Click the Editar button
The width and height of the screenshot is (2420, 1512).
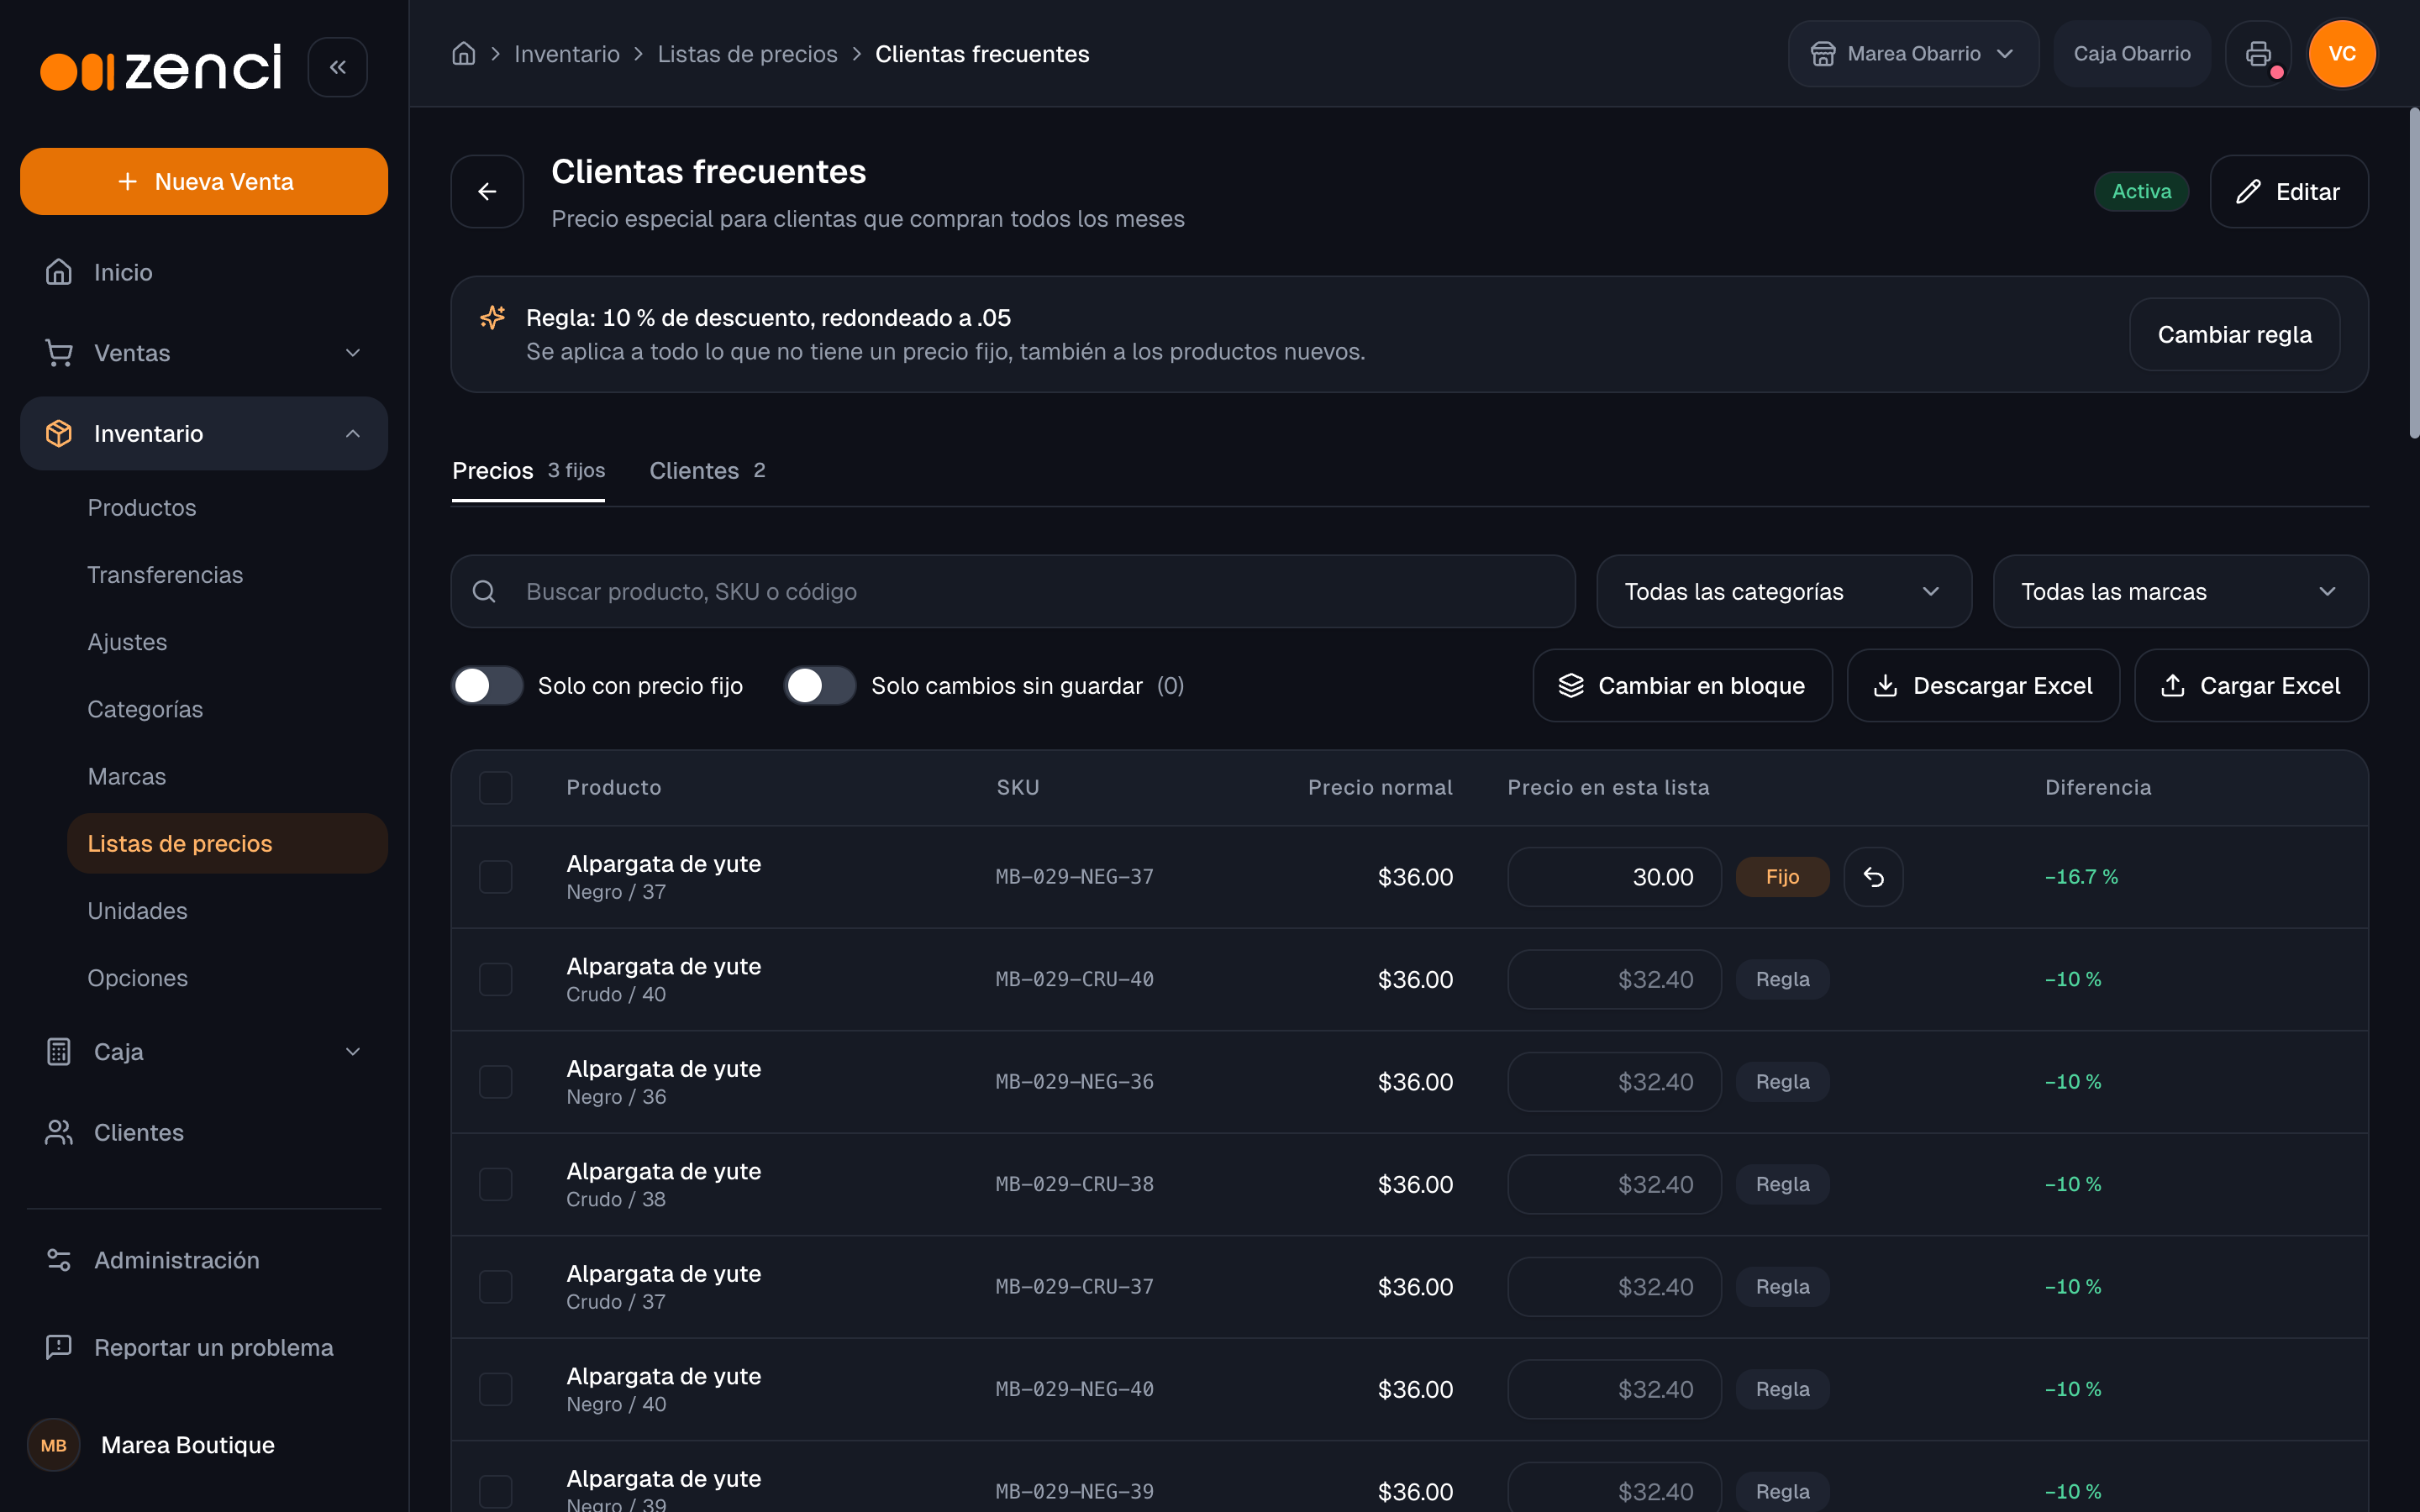pos(2288,191)
